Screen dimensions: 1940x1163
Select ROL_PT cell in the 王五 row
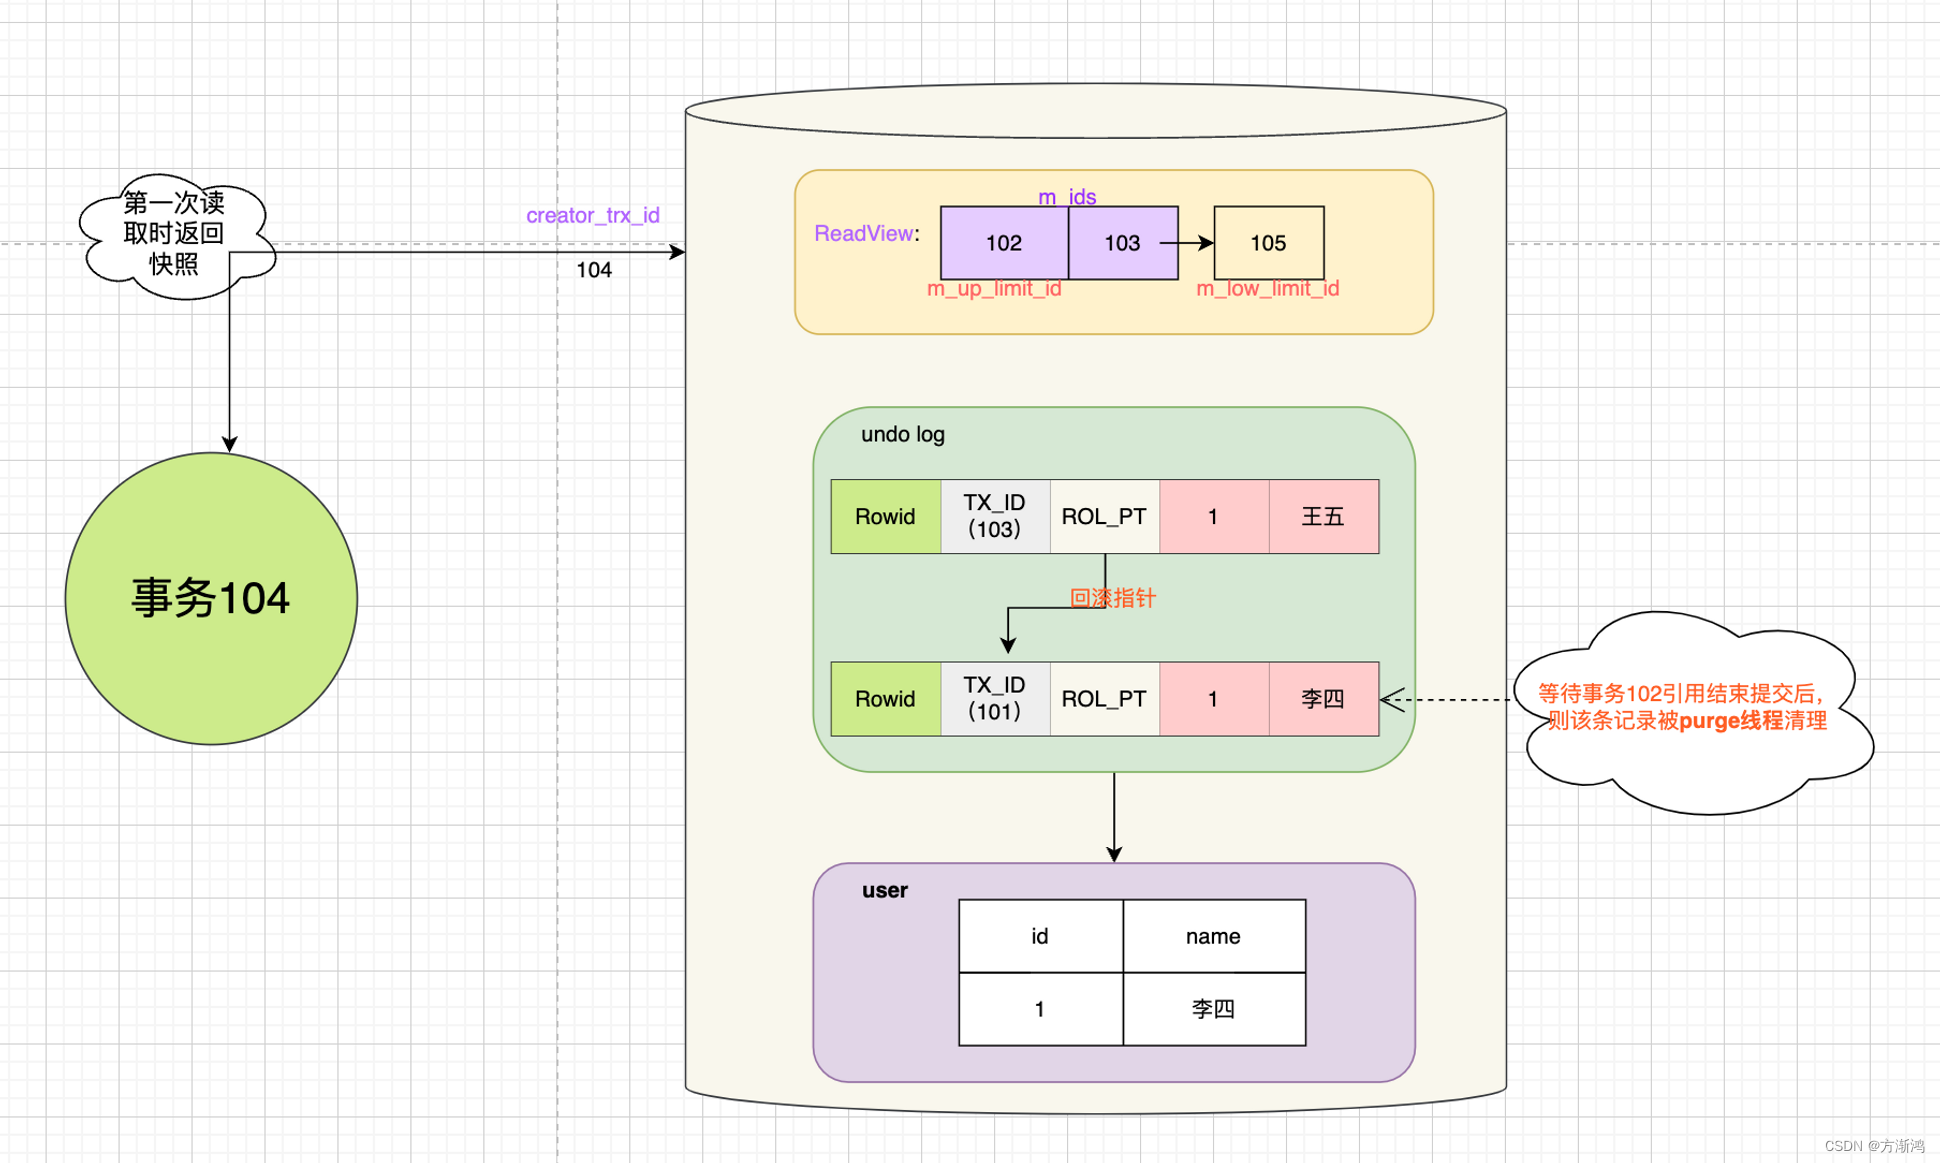1104,517
